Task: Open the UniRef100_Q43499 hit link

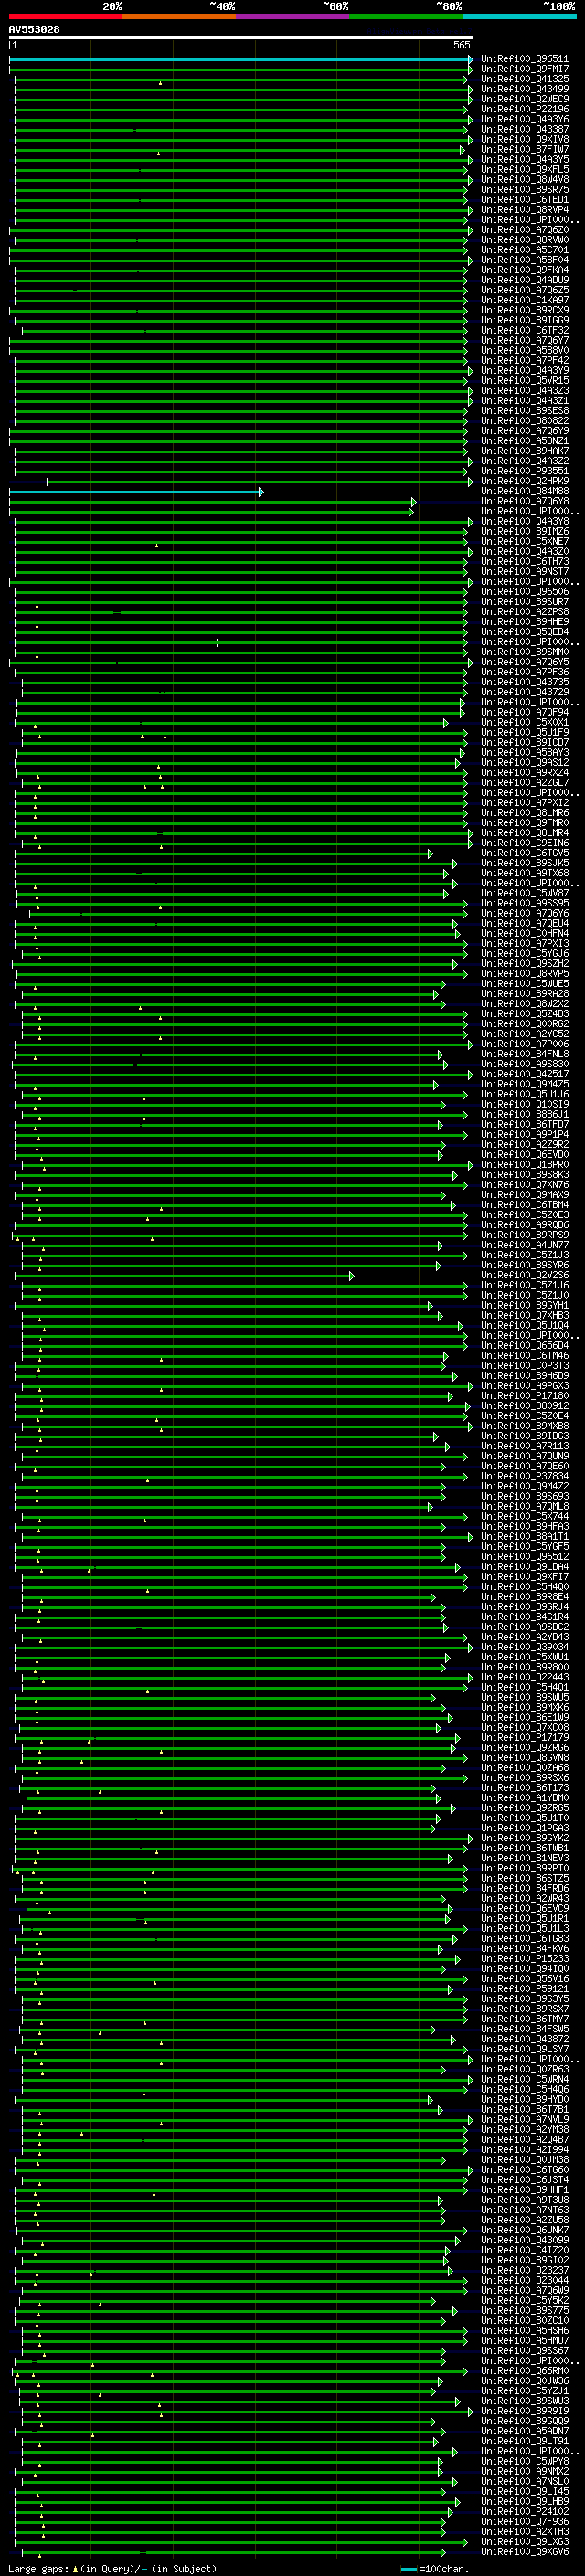Action: (525, 89)
